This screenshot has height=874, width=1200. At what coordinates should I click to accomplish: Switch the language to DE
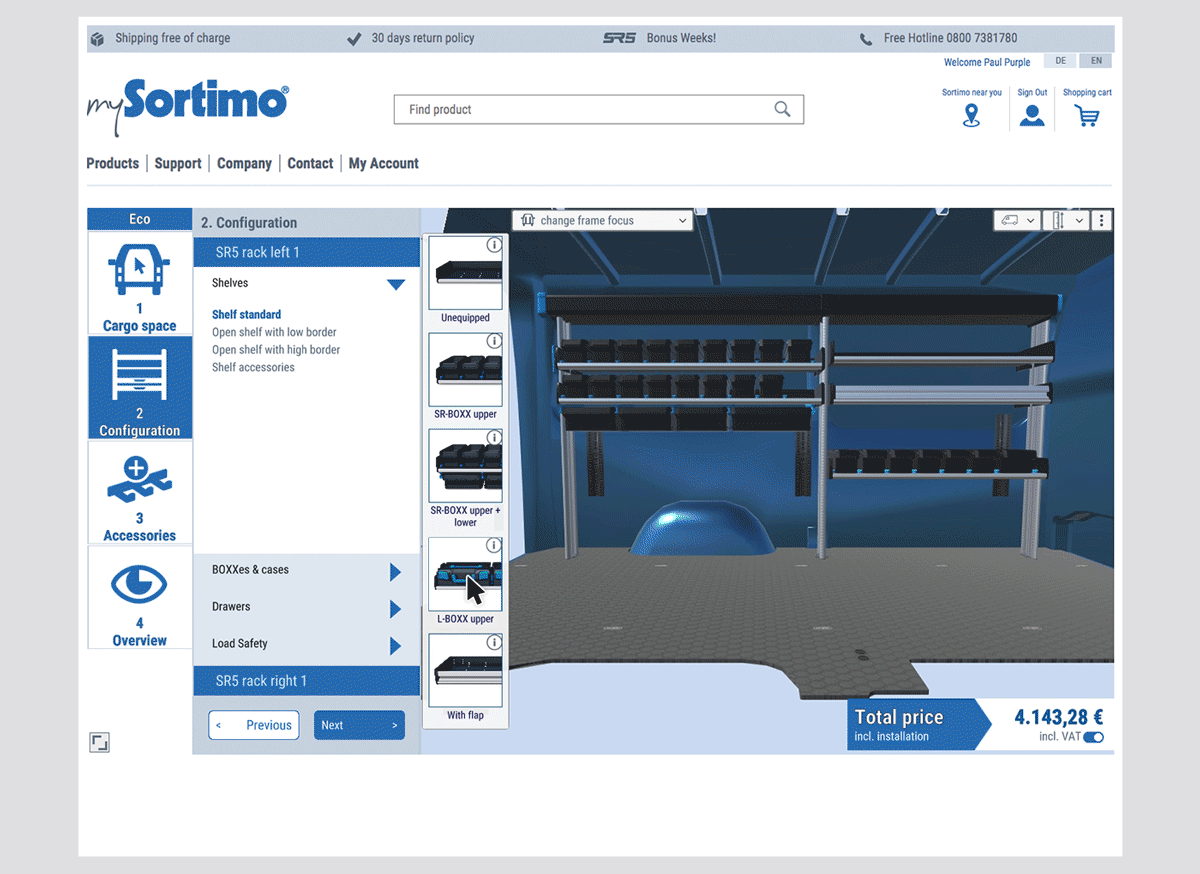click(1060, 60)
